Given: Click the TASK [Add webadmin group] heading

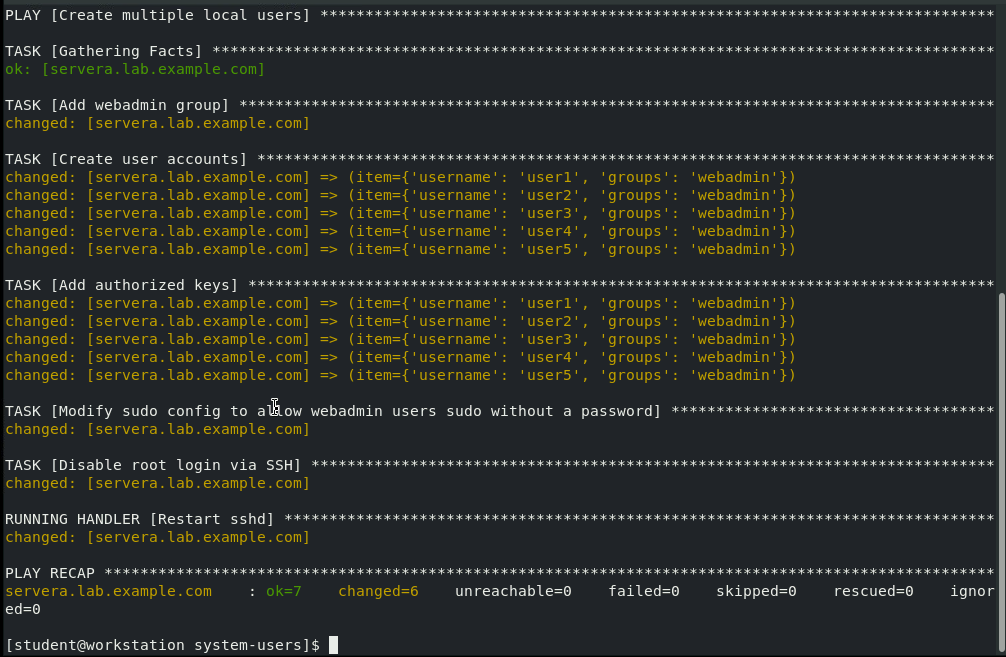Looking at the screenshot, I should point(117,105).
